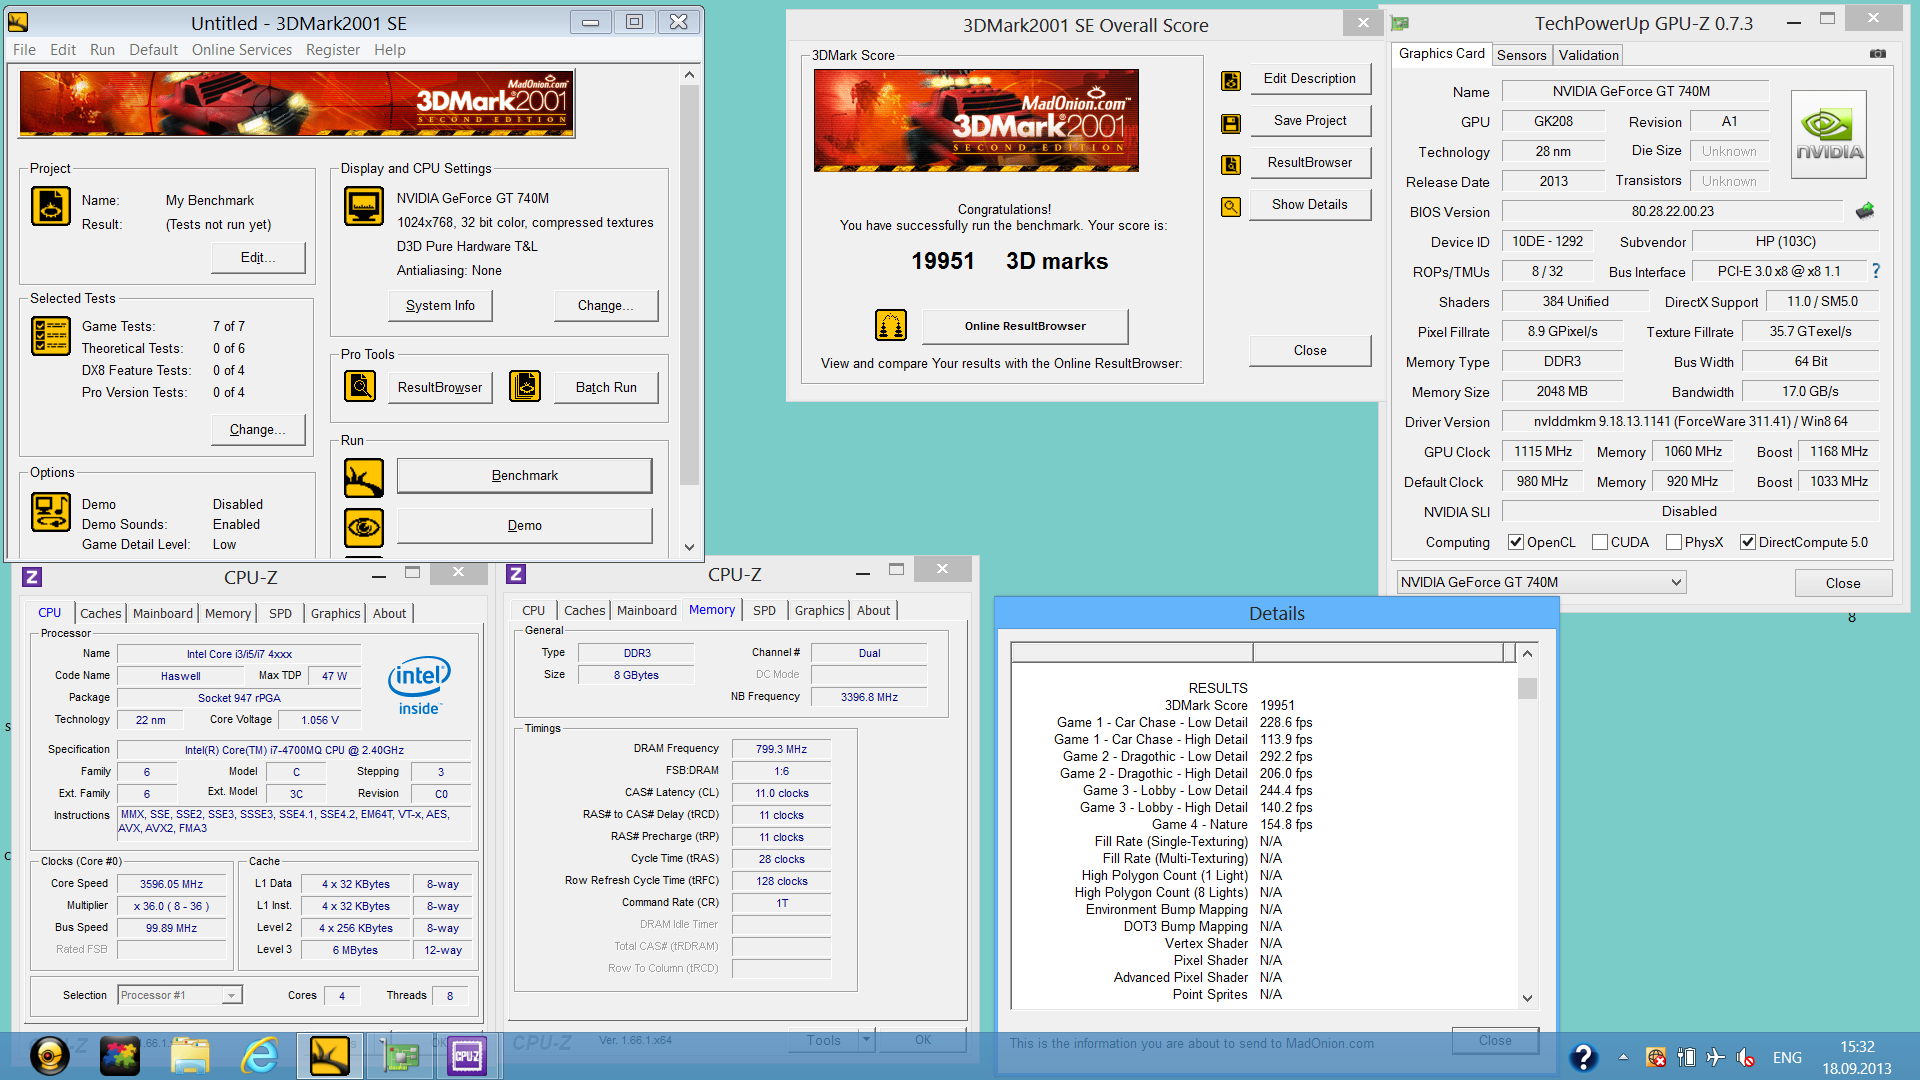This screenshot has height=1080, width=1920.
Task: Toggle the PhysX checkbox in GPU-Z
Action: click(1674, 542)
